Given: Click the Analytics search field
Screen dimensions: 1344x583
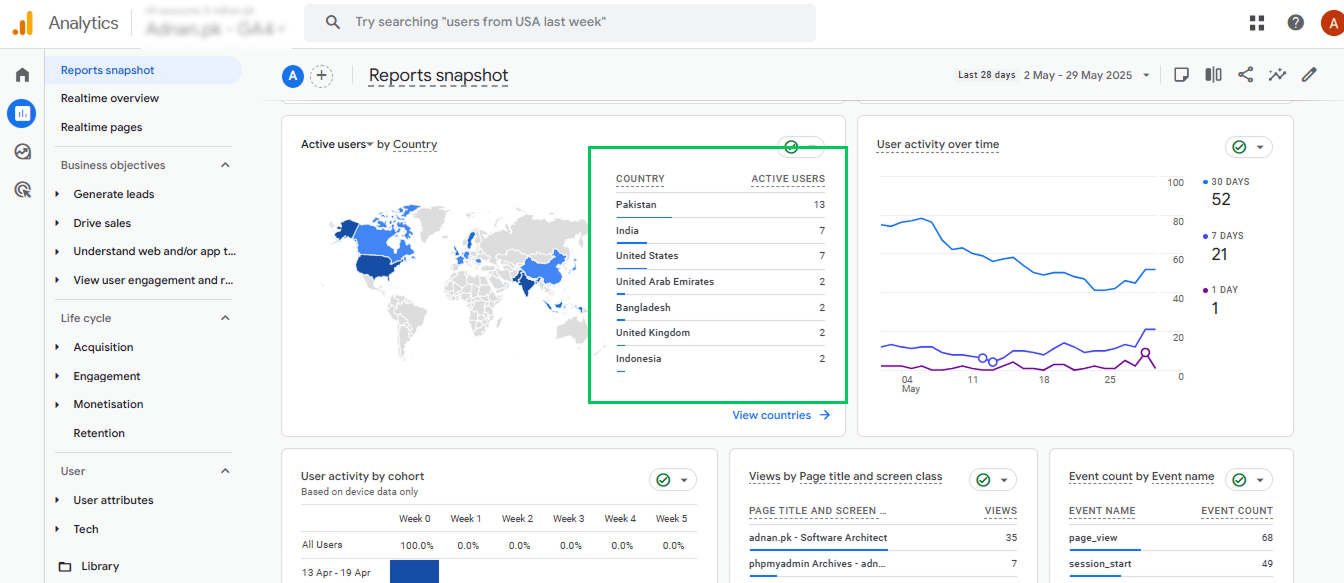Looking at the screenshot, I should click(560, 22).
